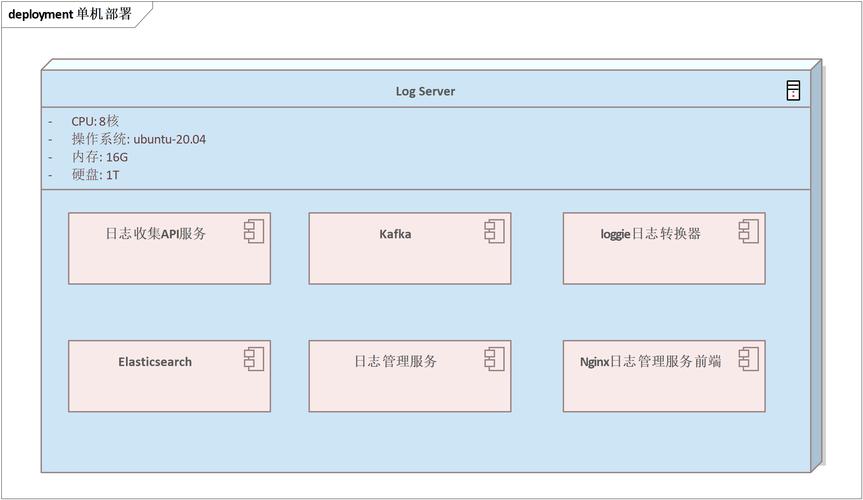This screenshot has width=863, height=500.
Task: Click the deployment 单机部署 diagram frame label
Action: [70, 14]
